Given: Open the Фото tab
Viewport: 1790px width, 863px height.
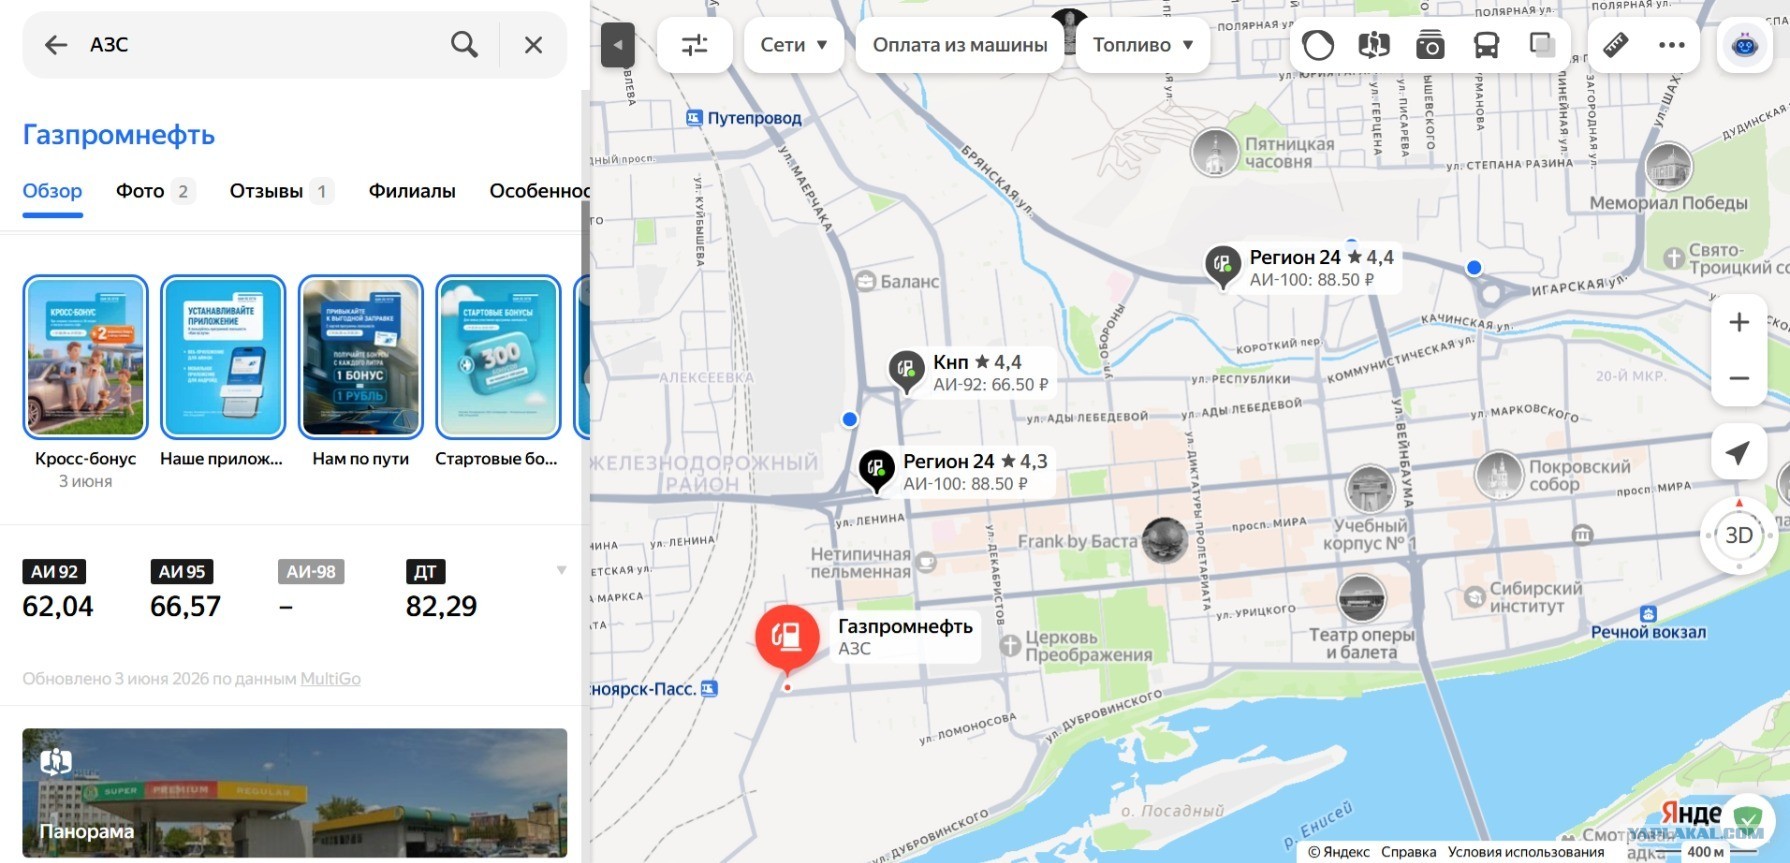Looking at the screenshot, I should pyautogui.click(x=154, y=191).
